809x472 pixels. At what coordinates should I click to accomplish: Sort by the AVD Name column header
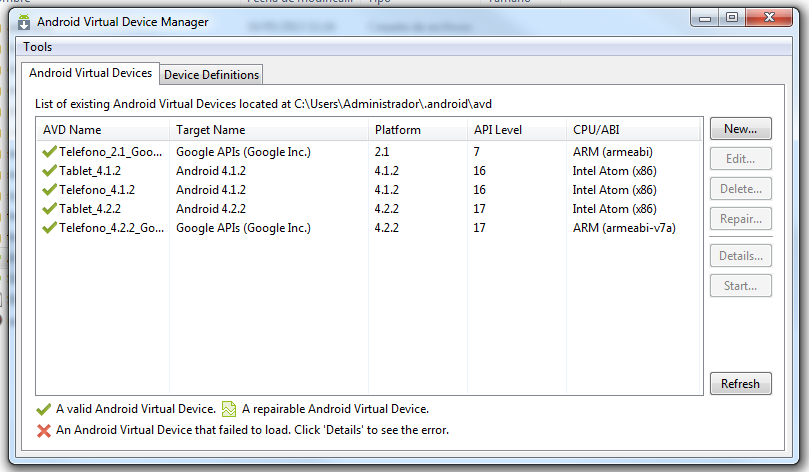coord(103,129)
